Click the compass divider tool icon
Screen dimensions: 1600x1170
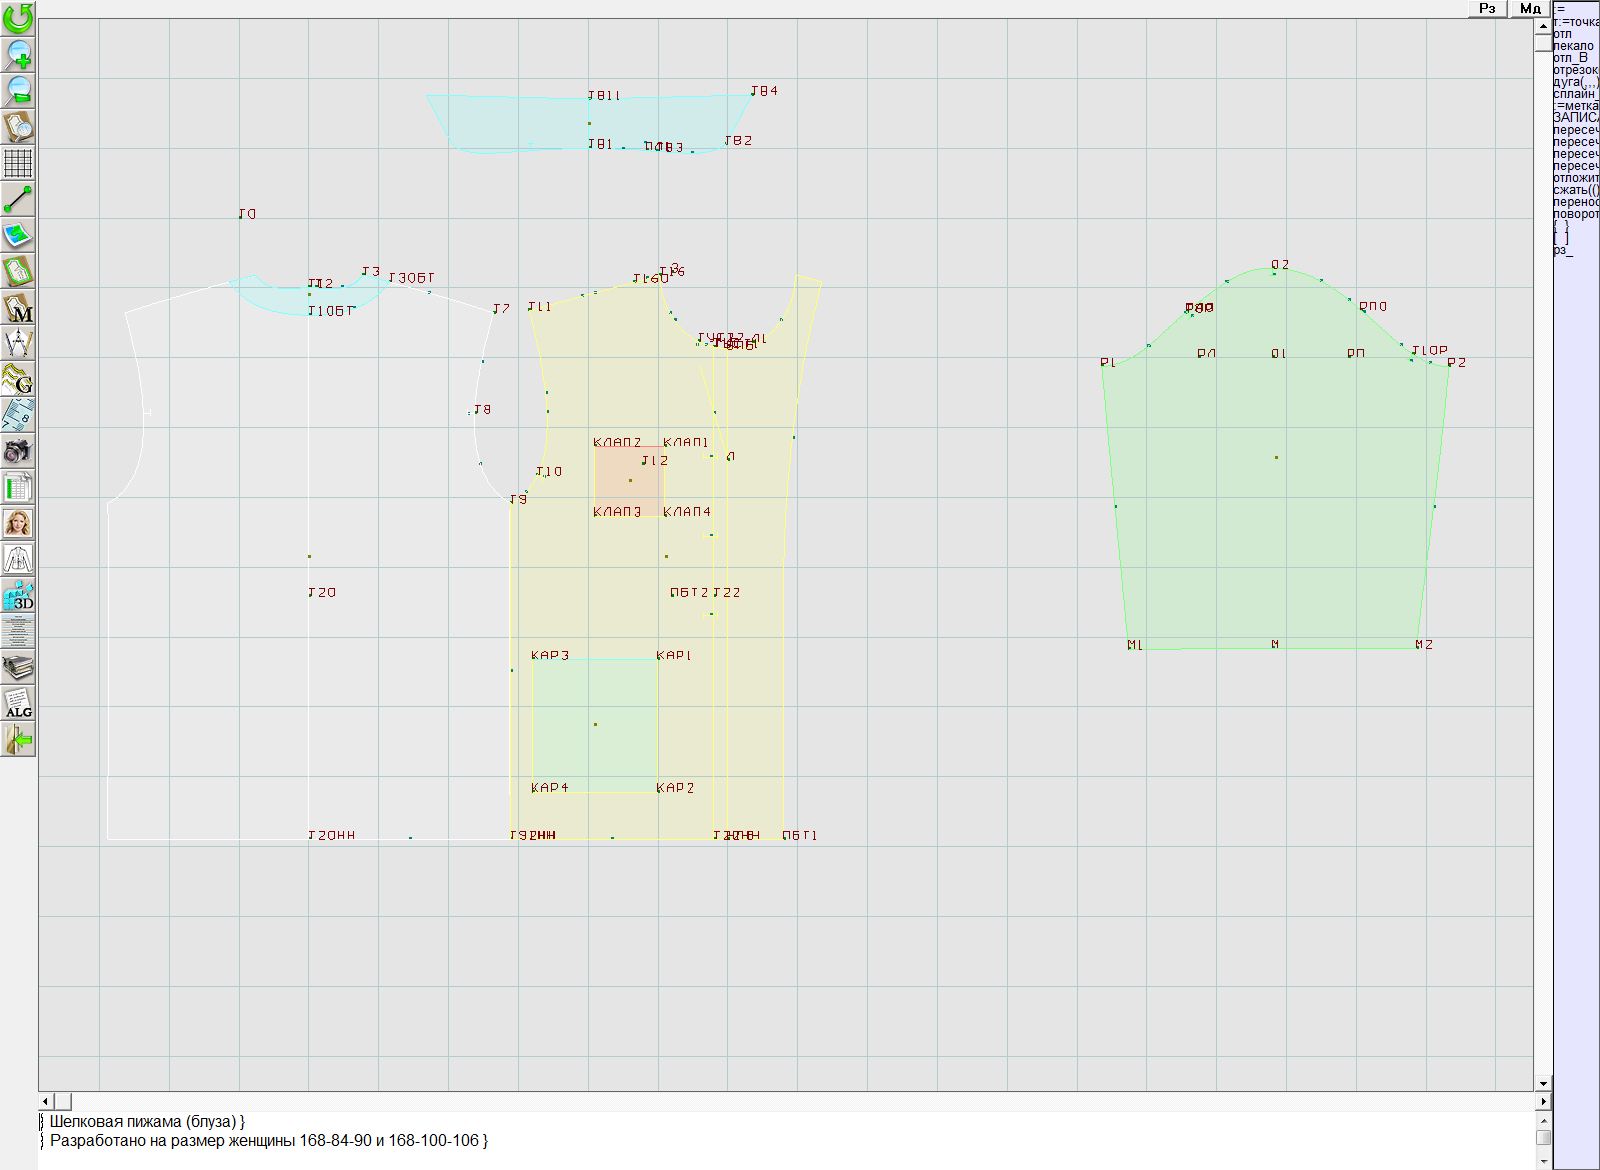[18, 344]
